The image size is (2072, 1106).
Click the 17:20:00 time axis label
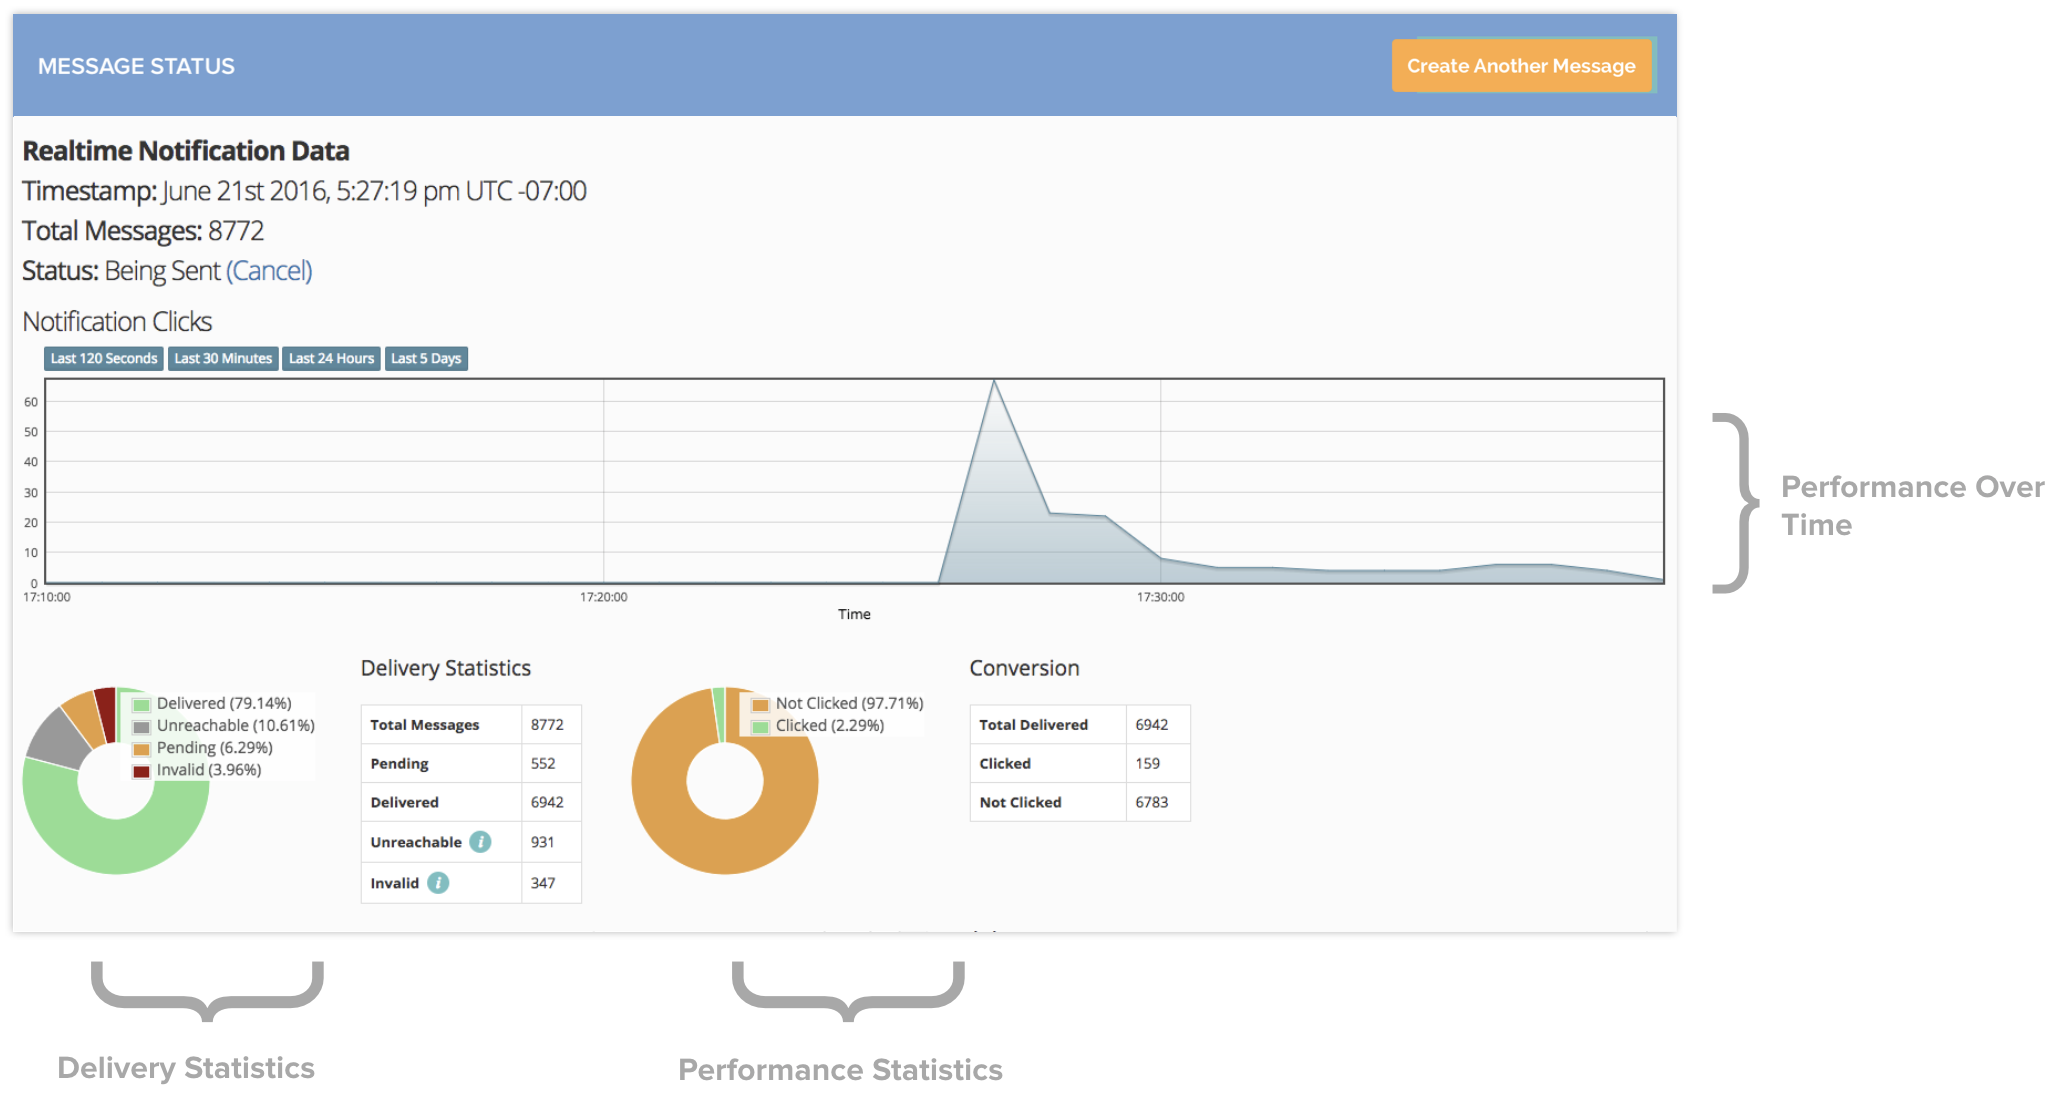(603, 597)
